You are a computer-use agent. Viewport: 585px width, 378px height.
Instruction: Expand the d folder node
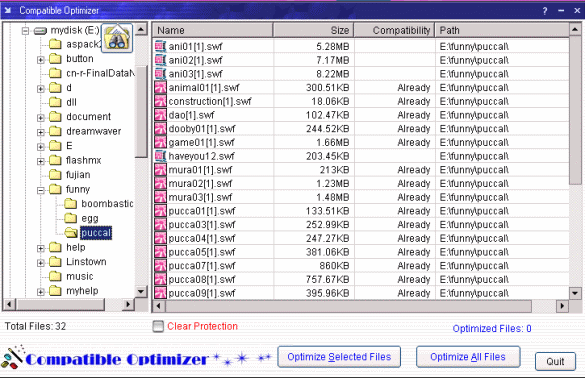coord(41,88)
